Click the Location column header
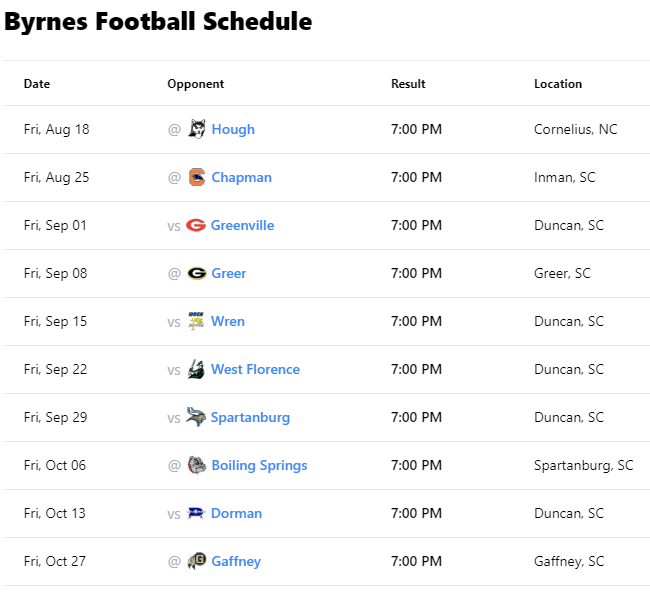Image resolution: width=650 pixels, height=601 pixels. click(x=558, y=84)
